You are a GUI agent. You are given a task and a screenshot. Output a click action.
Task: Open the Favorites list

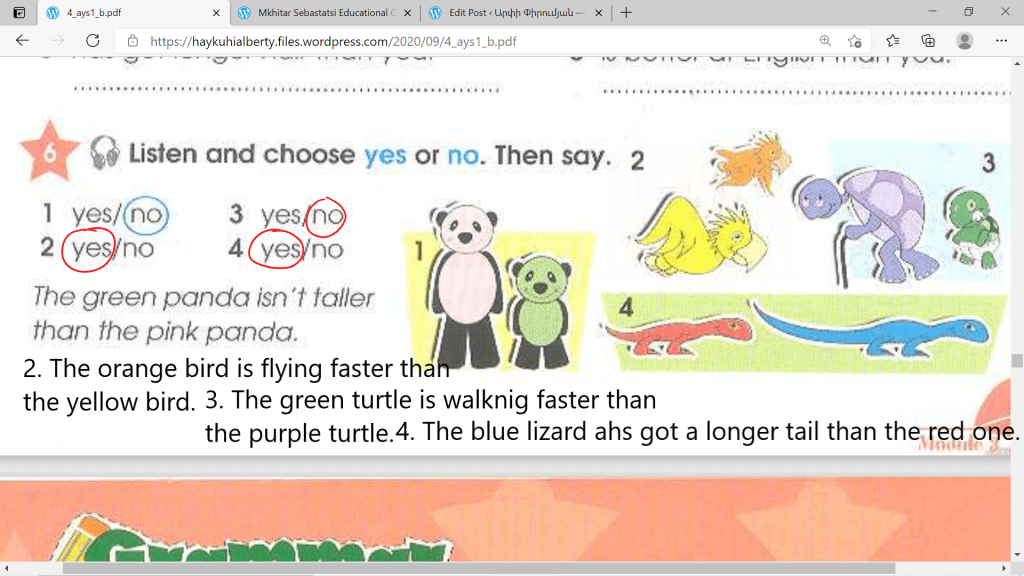pos(892,41)
